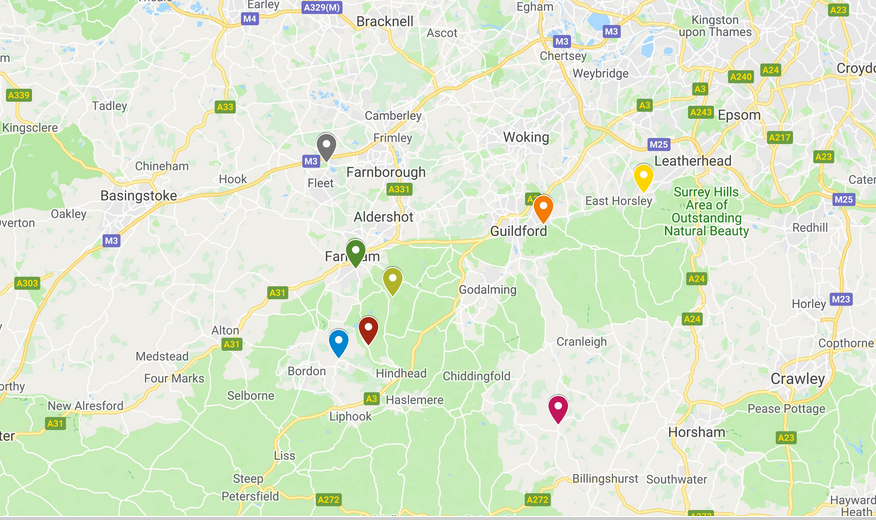This screenshot has height=520, width=876.
Task: Click the Bracknell town label
Action: click(385, 22)
